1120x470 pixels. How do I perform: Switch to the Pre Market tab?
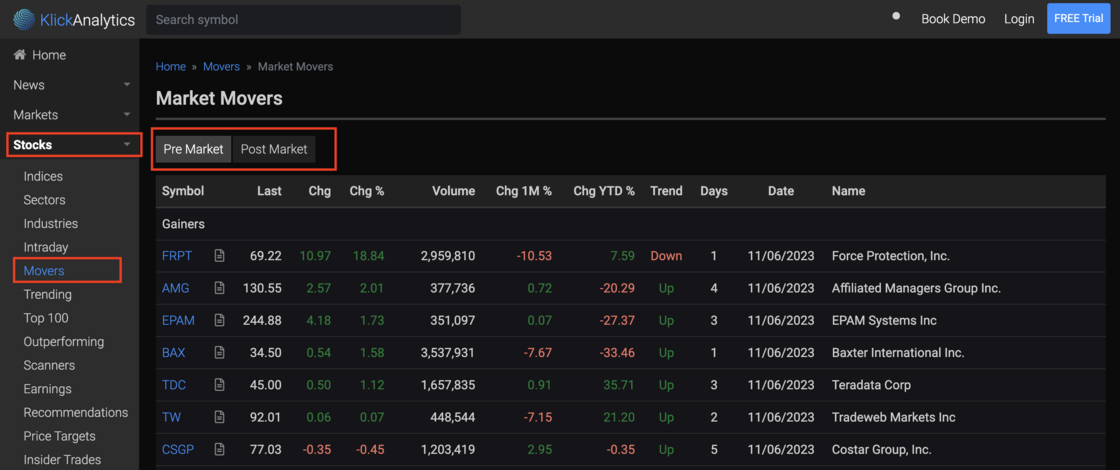point(194,149)
